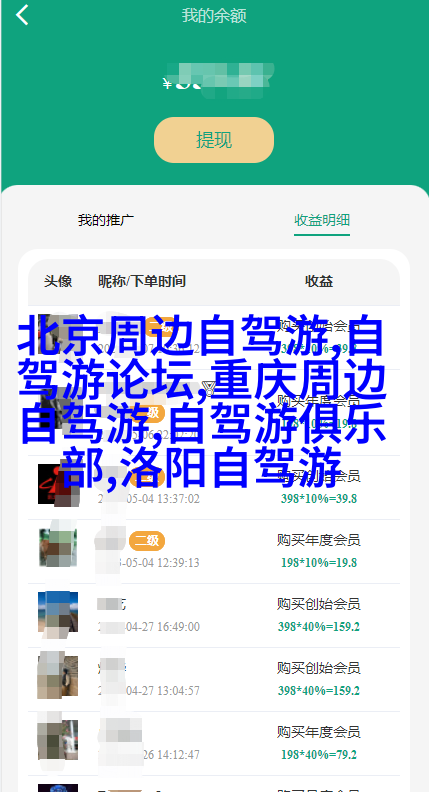
Task: Tap 二级 badge in the 12:39:13 row
Action: pos(147,541)
